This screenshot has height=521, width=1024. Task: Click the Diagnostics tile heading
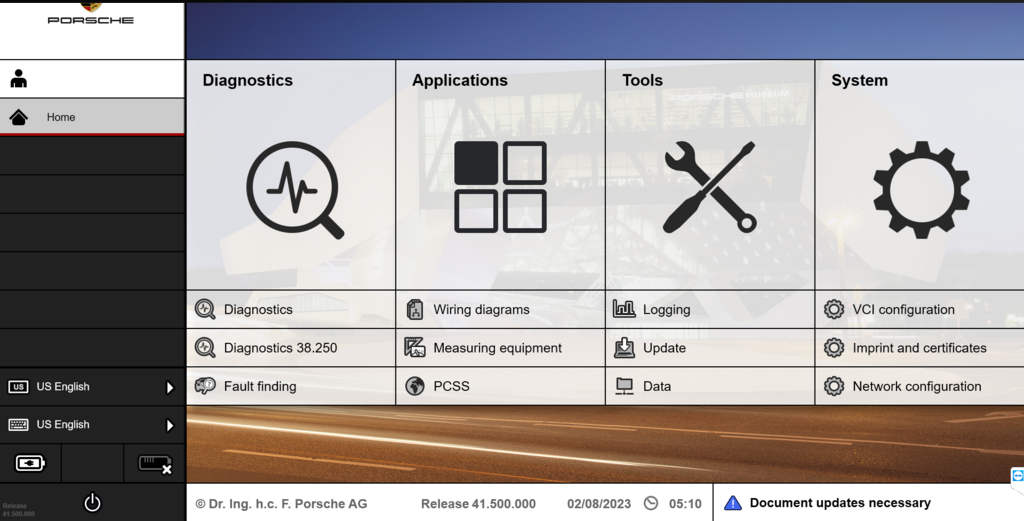pos(248,80)
